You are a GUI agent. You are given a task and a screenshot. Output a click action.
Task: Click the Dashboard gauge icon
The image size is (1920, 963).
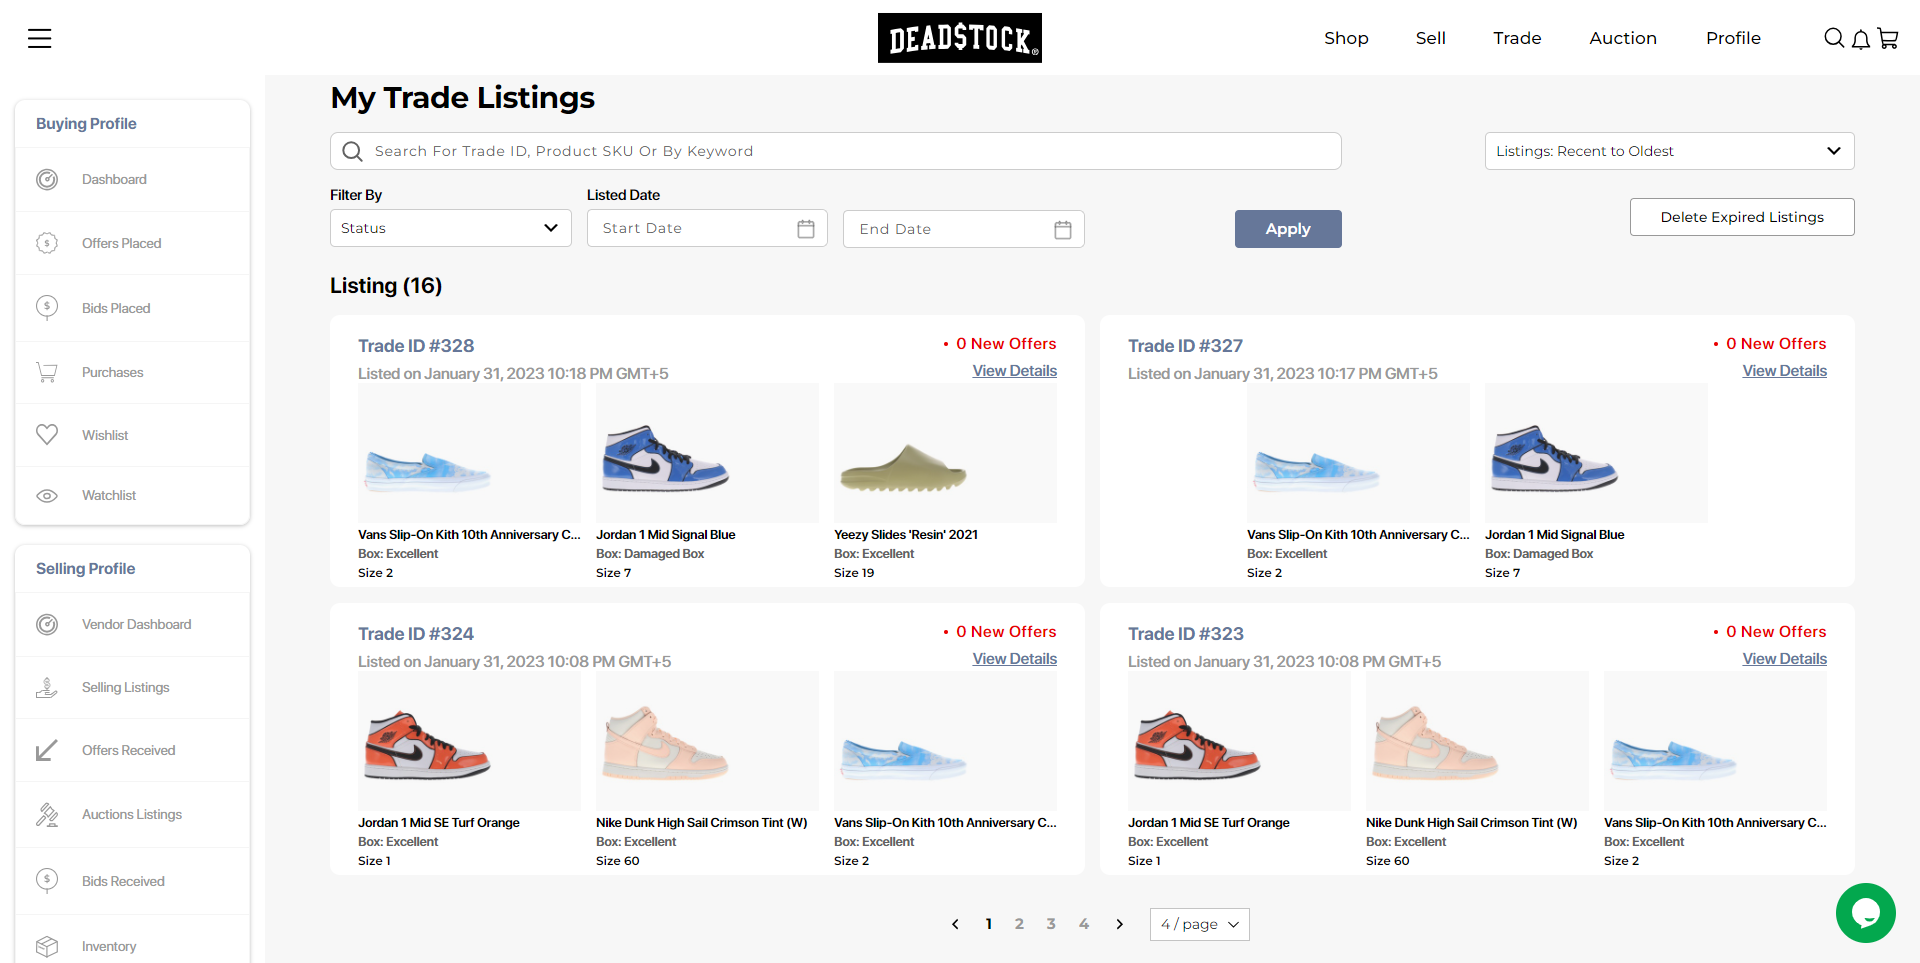(47, 179)
